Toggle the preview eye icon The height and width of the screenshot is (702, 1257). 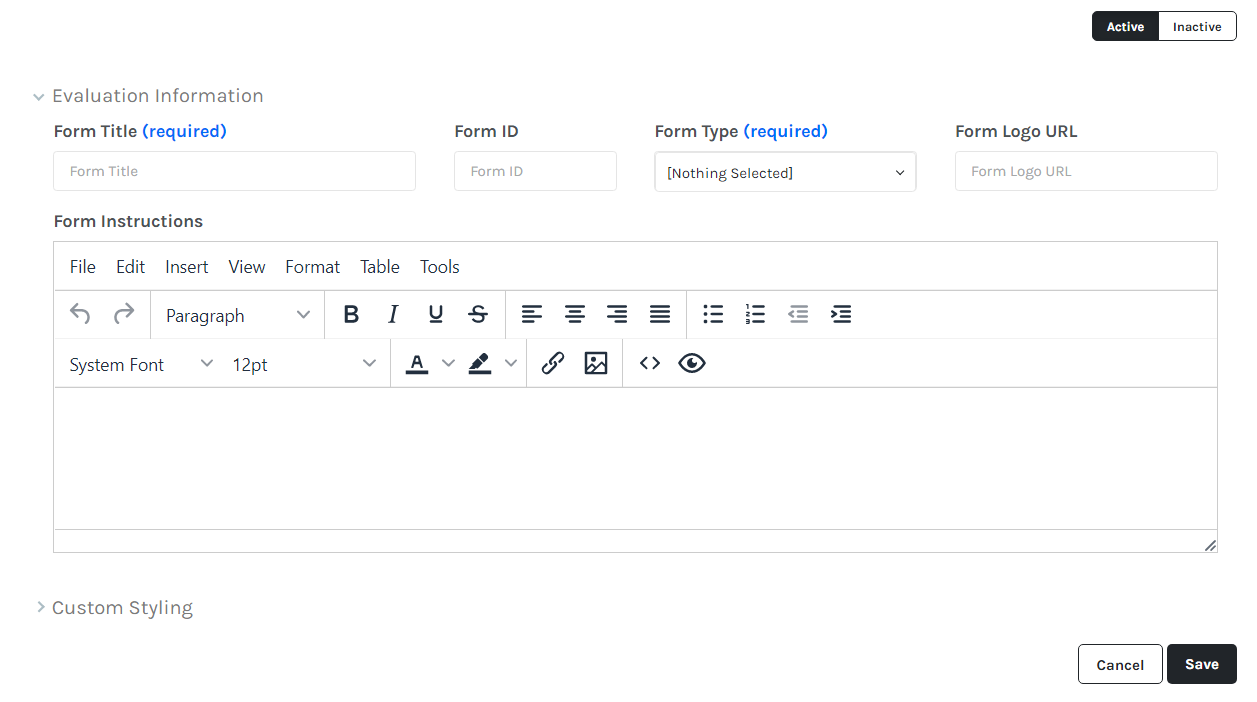[x=692, y=364]
